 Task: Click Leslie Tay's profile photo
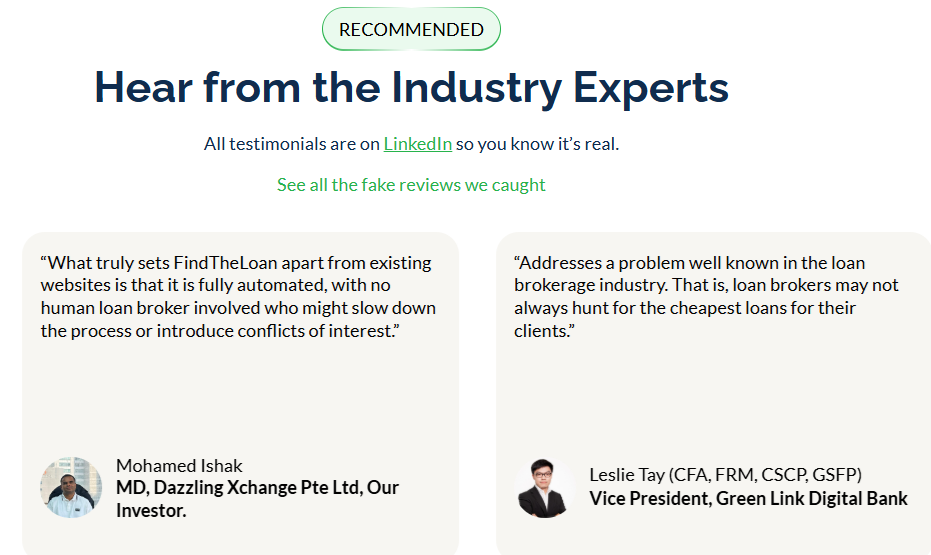544,488
